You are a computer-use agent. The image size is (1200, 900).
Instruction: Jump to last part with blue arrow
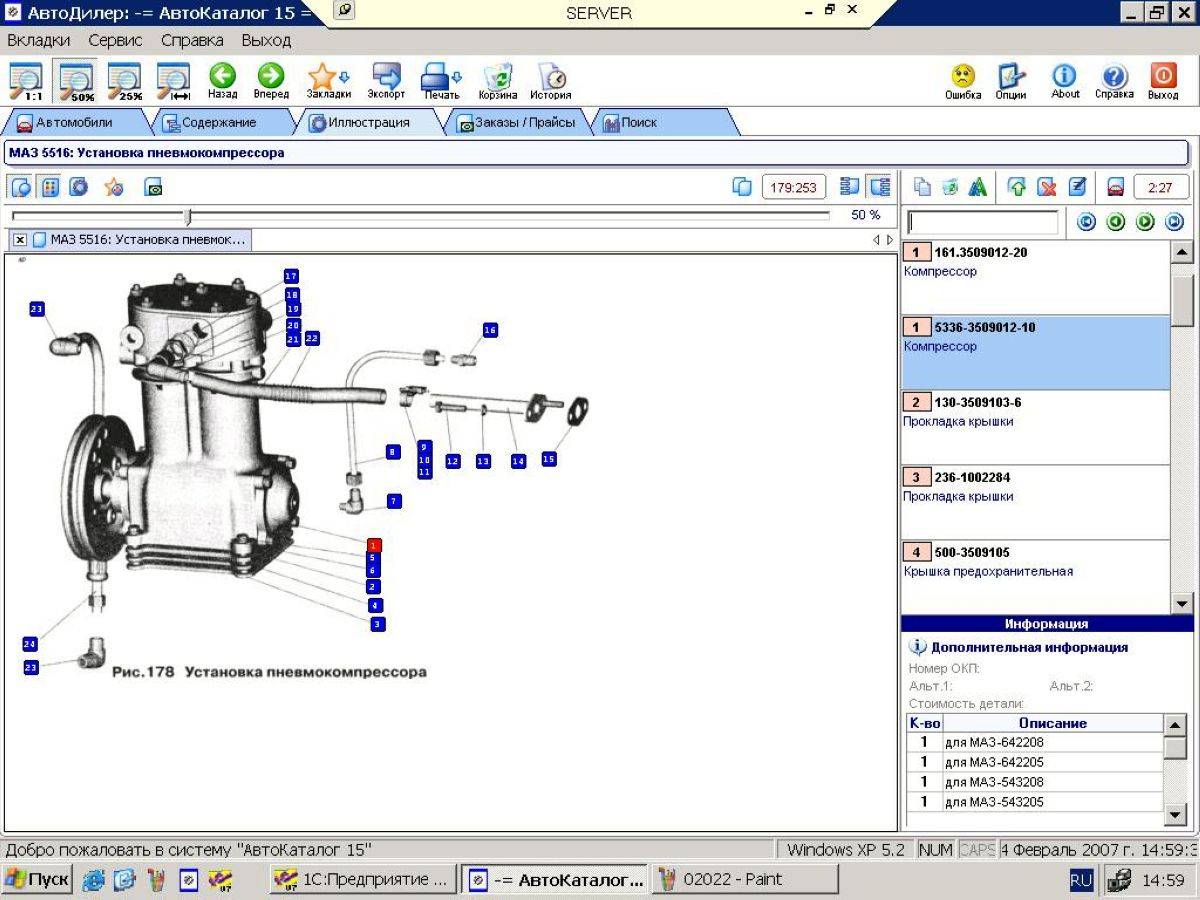(x=1174, y=222)
